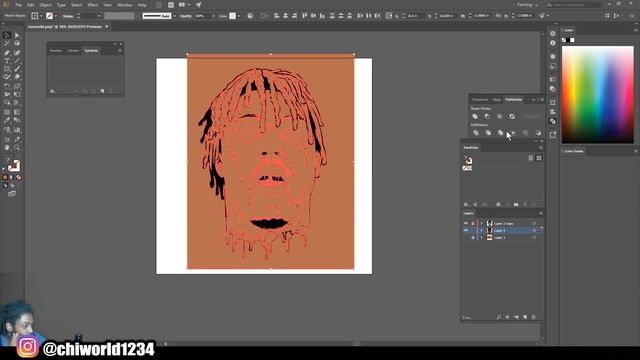640x360 pixels.
Task: Select the Rectangle tool
Action: point(7,69)
